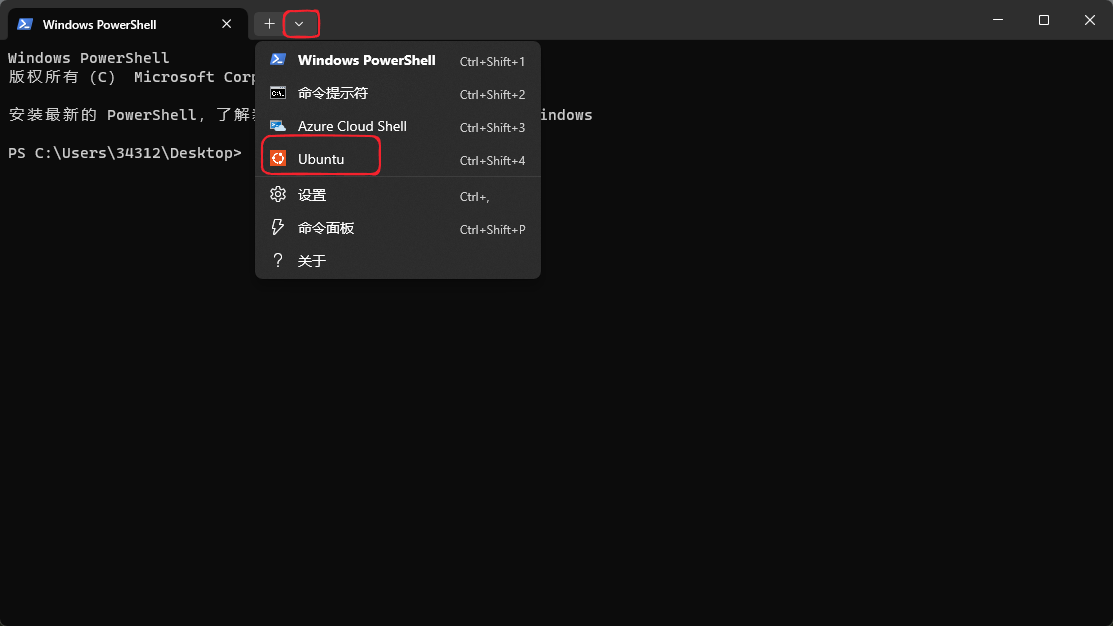
Task: Click the 命令面板 lightning bolt icon
Action: point(278,228)
